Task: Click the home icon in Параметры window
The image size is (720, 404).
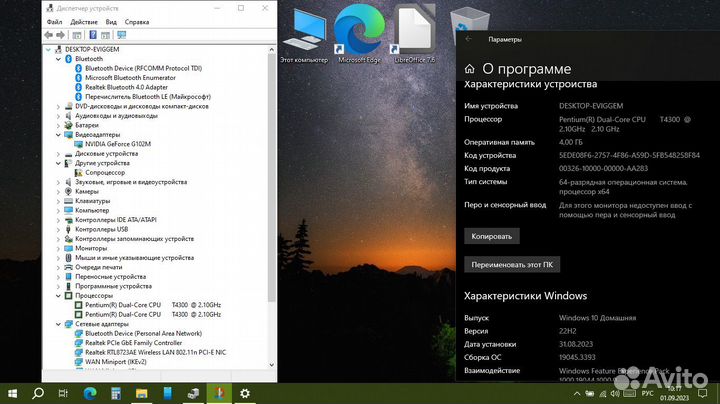Action: (x=469, y=69)
